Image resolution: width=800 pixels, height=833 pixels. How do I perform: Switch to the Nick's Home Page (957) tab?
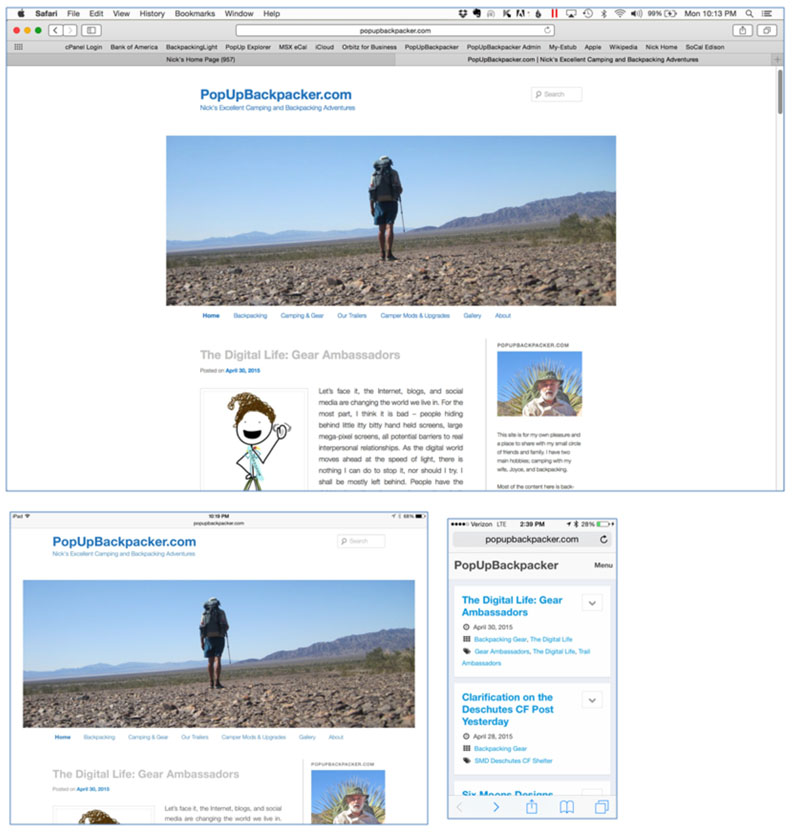(200, 60)
